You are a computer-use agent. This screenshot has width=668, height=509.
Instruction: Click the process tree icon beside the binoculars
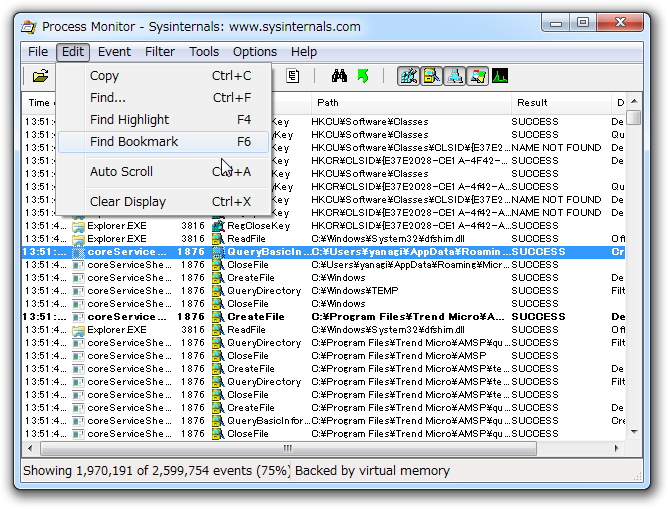click(293, 77)
